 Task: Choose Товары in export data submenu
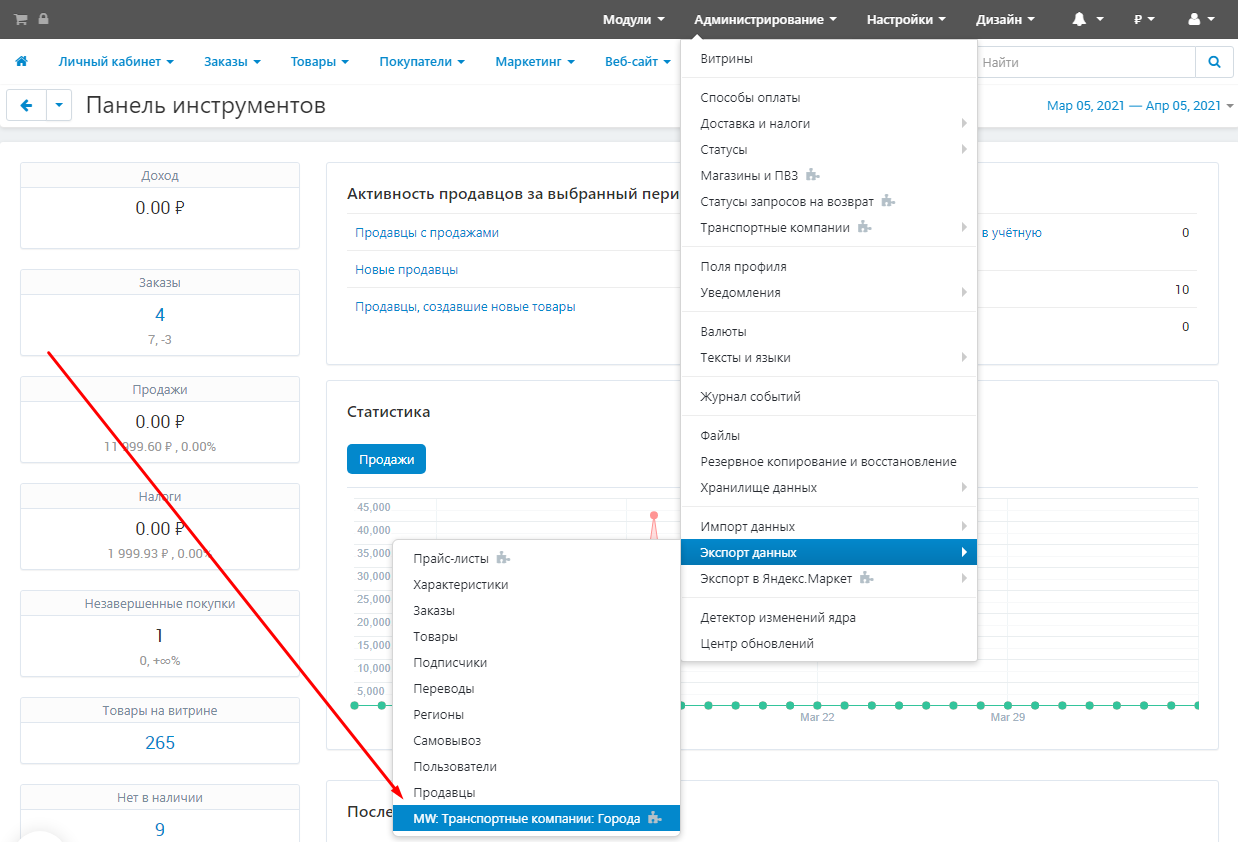click(436, 637)
